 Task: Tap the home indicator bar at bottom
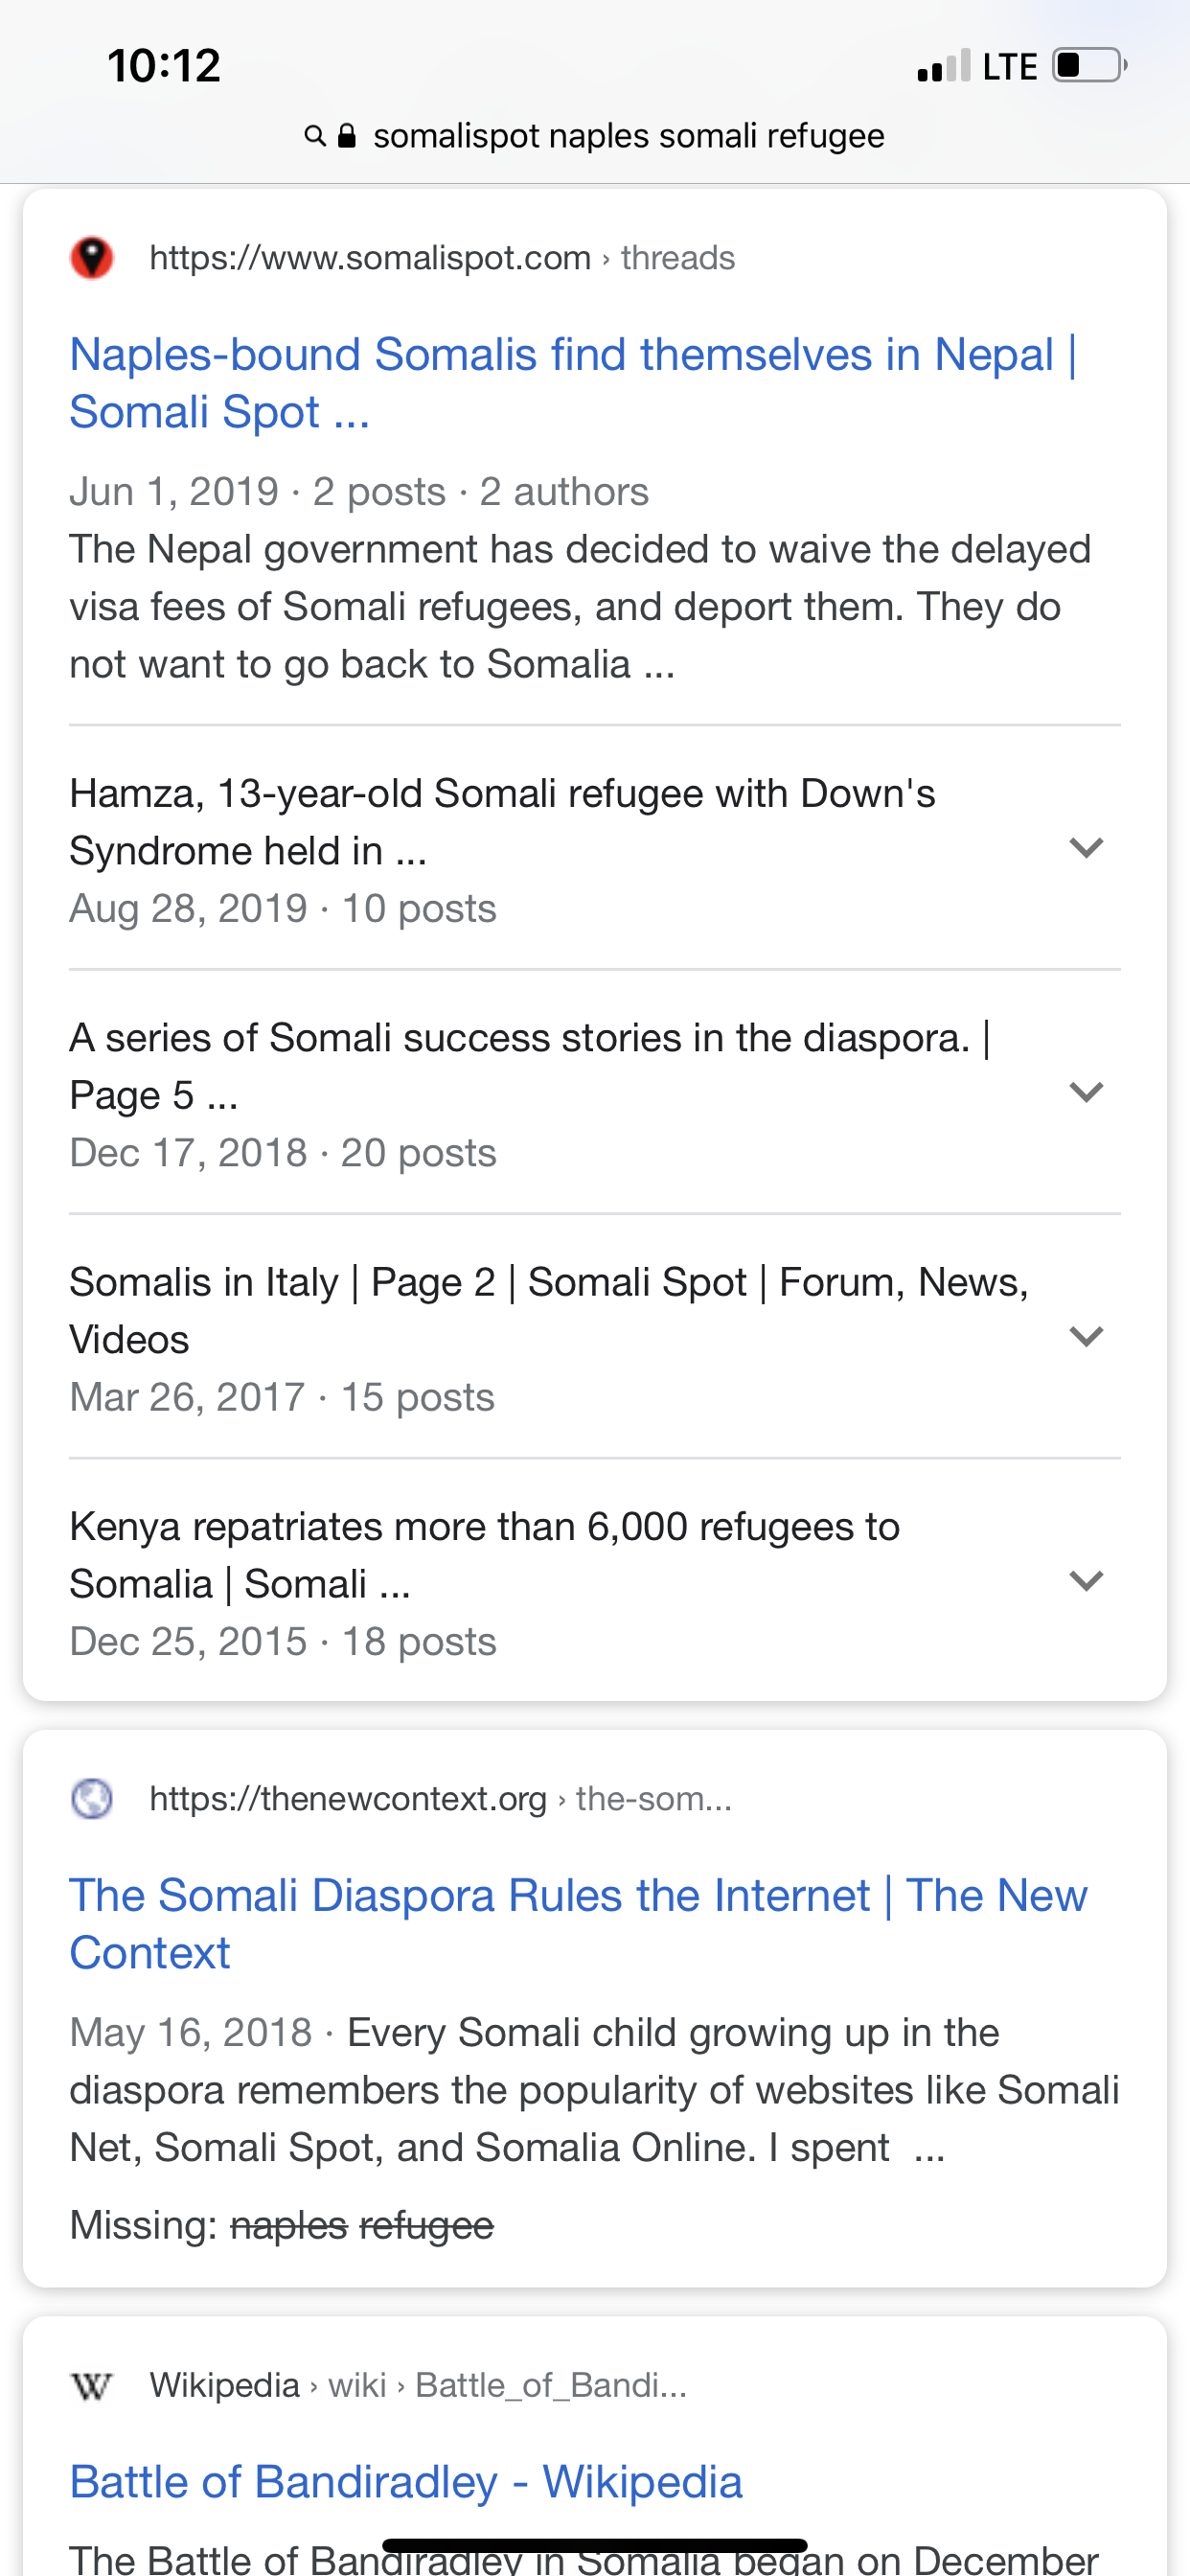click(595, 2546)
